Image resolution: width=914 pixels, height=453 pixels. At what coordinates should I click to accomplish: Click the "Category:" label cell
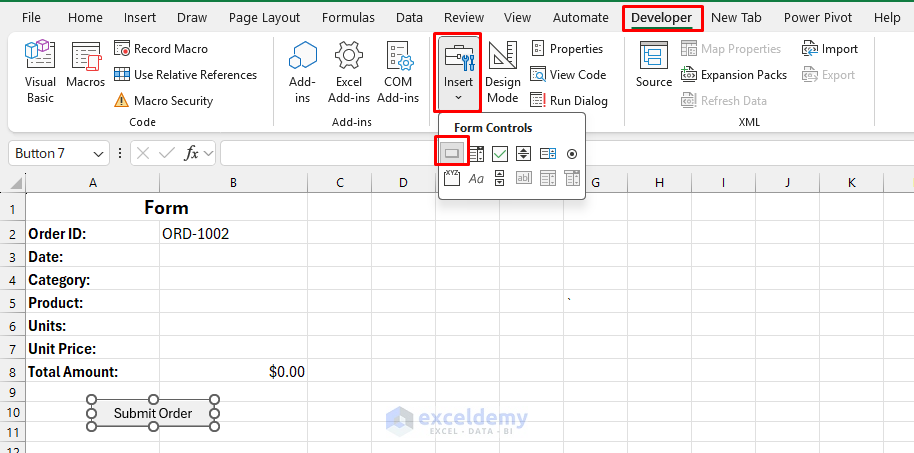pyautogui.click(x=93, y=280)
